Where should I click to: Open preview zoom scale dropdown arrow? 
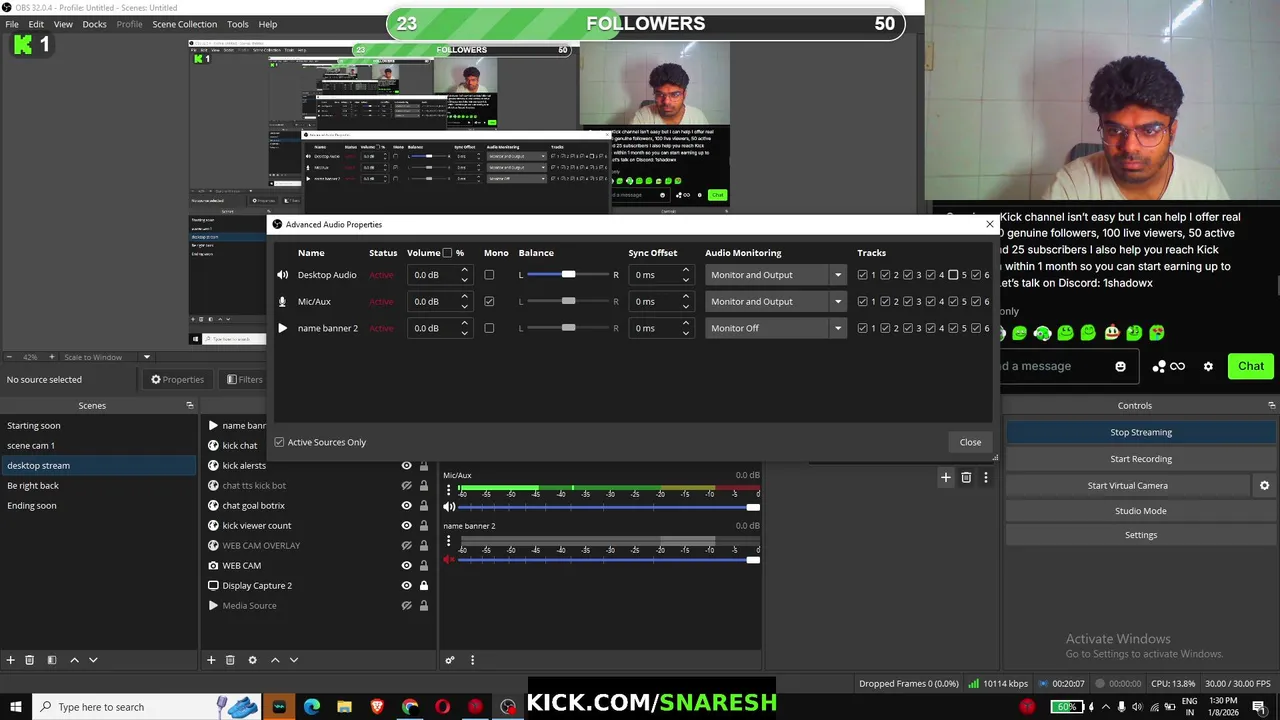146,357
